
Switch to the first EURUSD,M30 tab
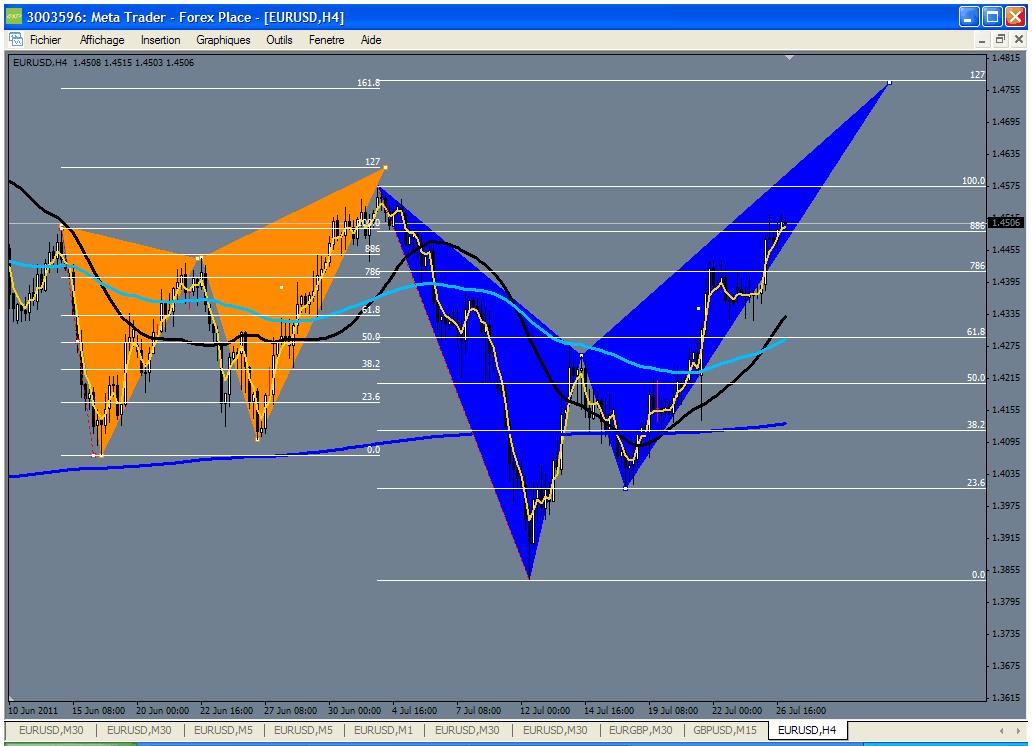51,730
